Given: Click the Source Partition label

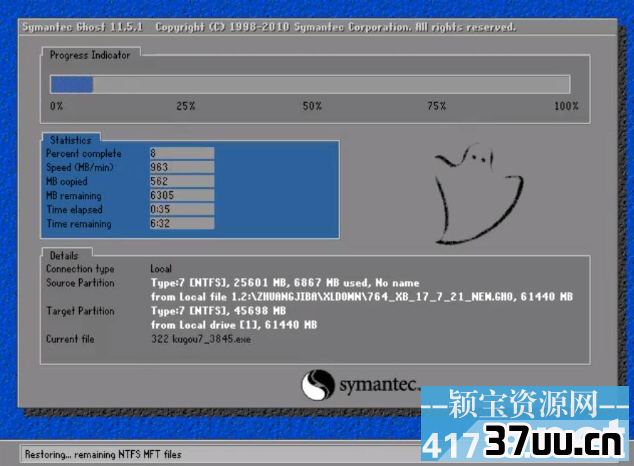Looking at the screenshot, I should (80, 283).
